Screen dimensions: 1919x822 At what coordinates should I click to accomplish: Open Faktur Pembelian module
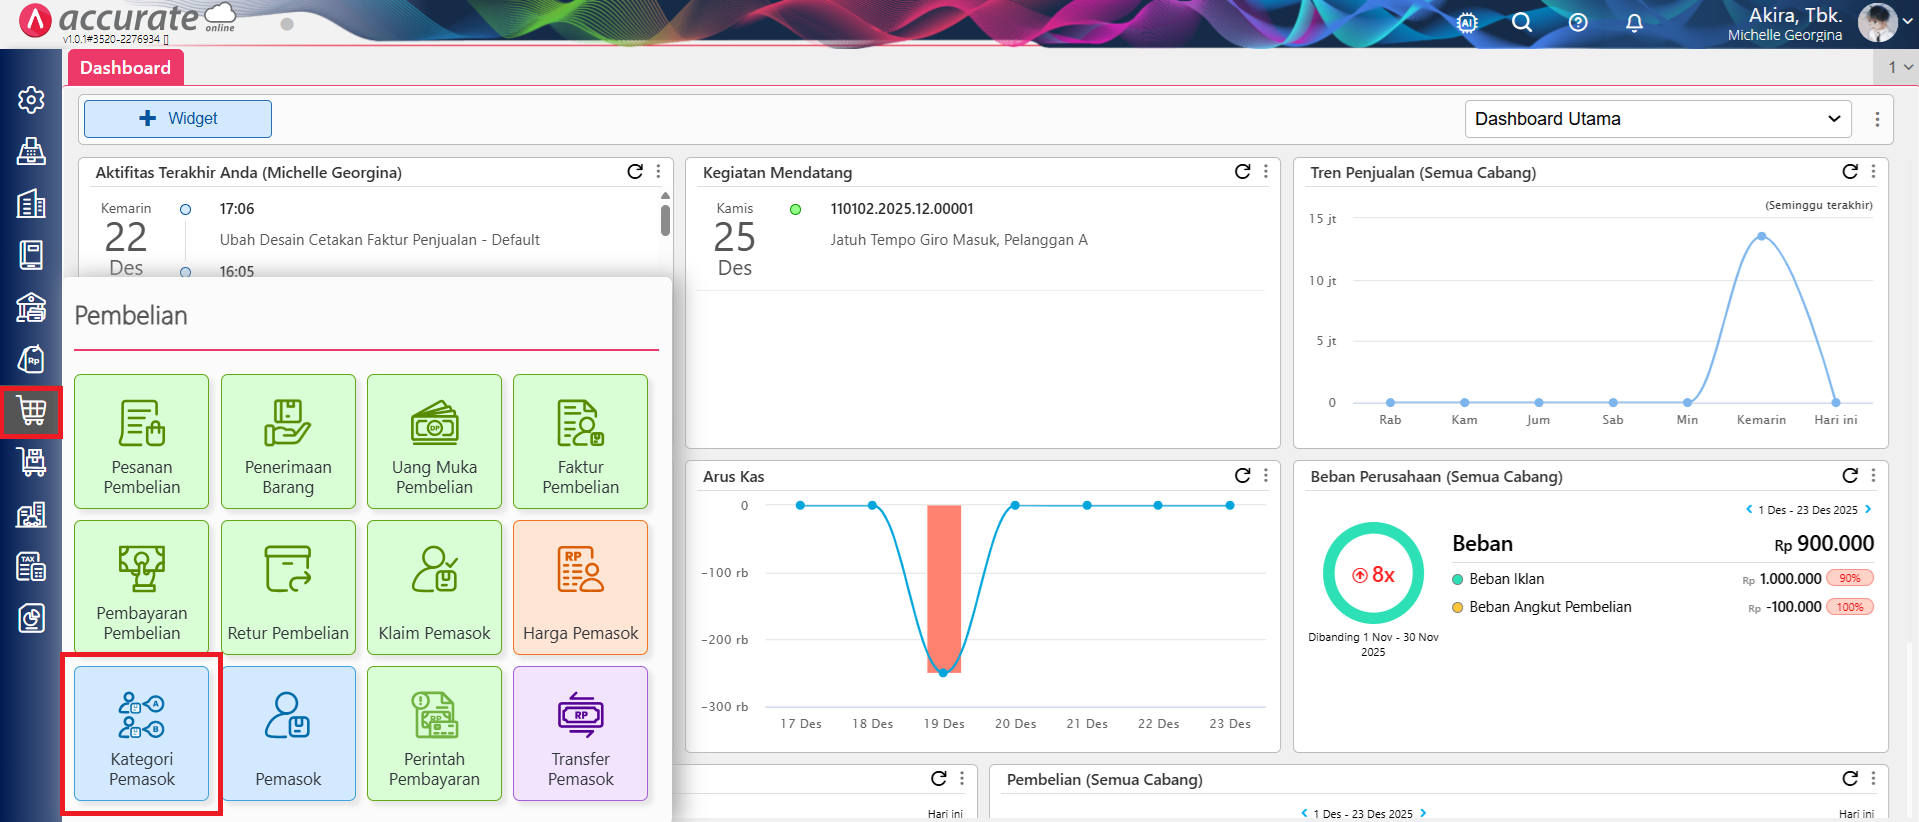(x=580, y=441)
